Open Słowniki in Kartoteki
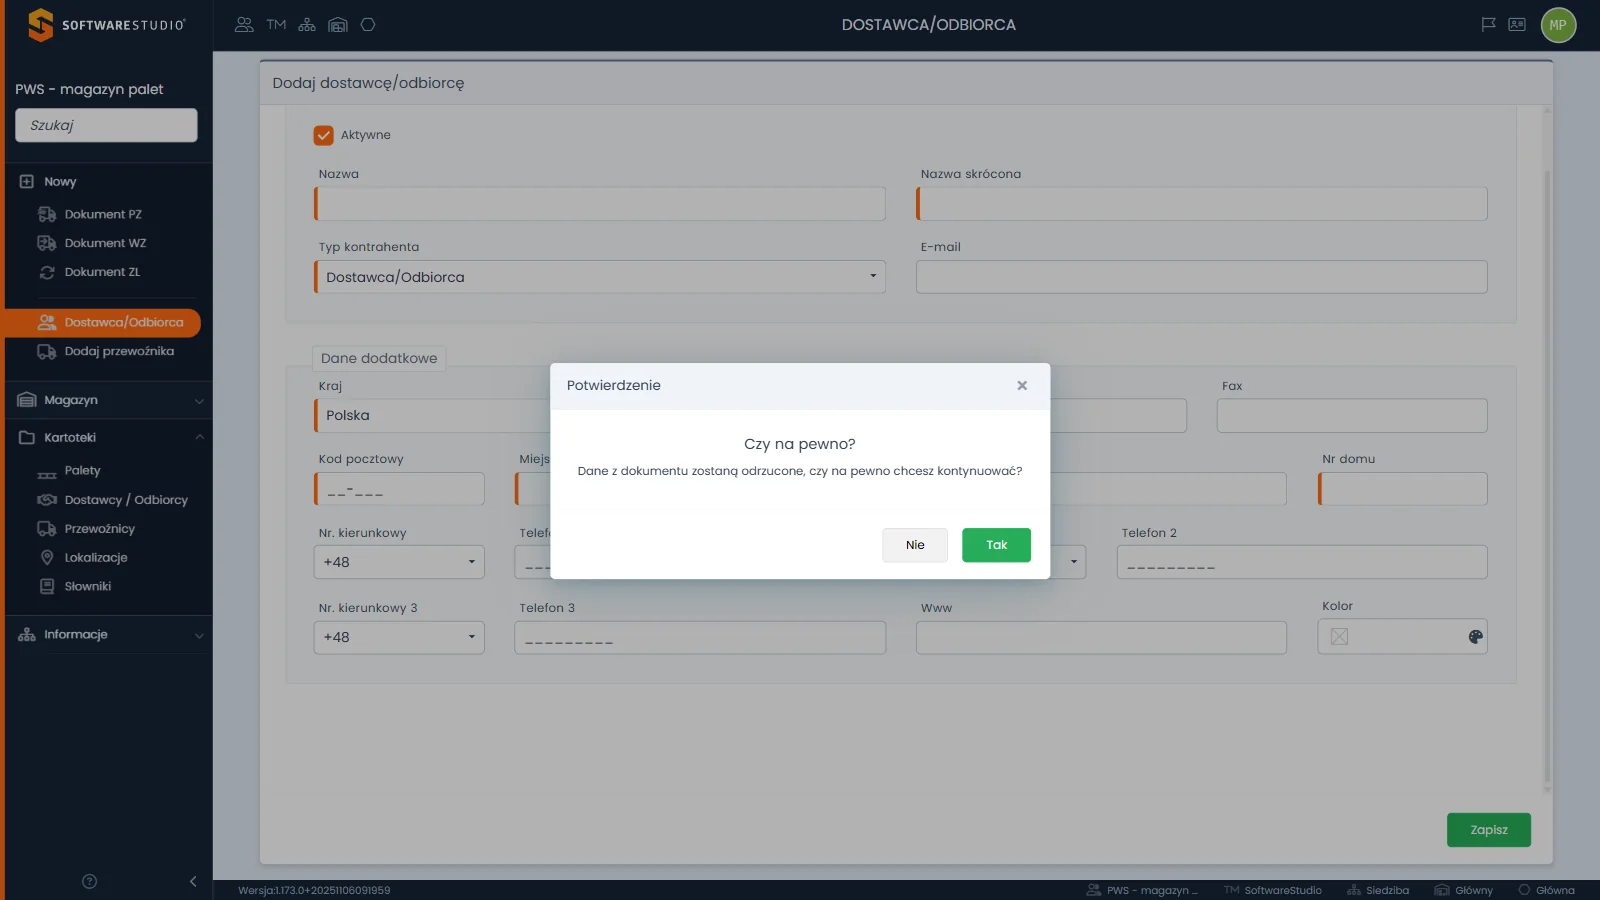Image resolution: width=1600 pixels, height=900 pixels. tap(87, 587)
